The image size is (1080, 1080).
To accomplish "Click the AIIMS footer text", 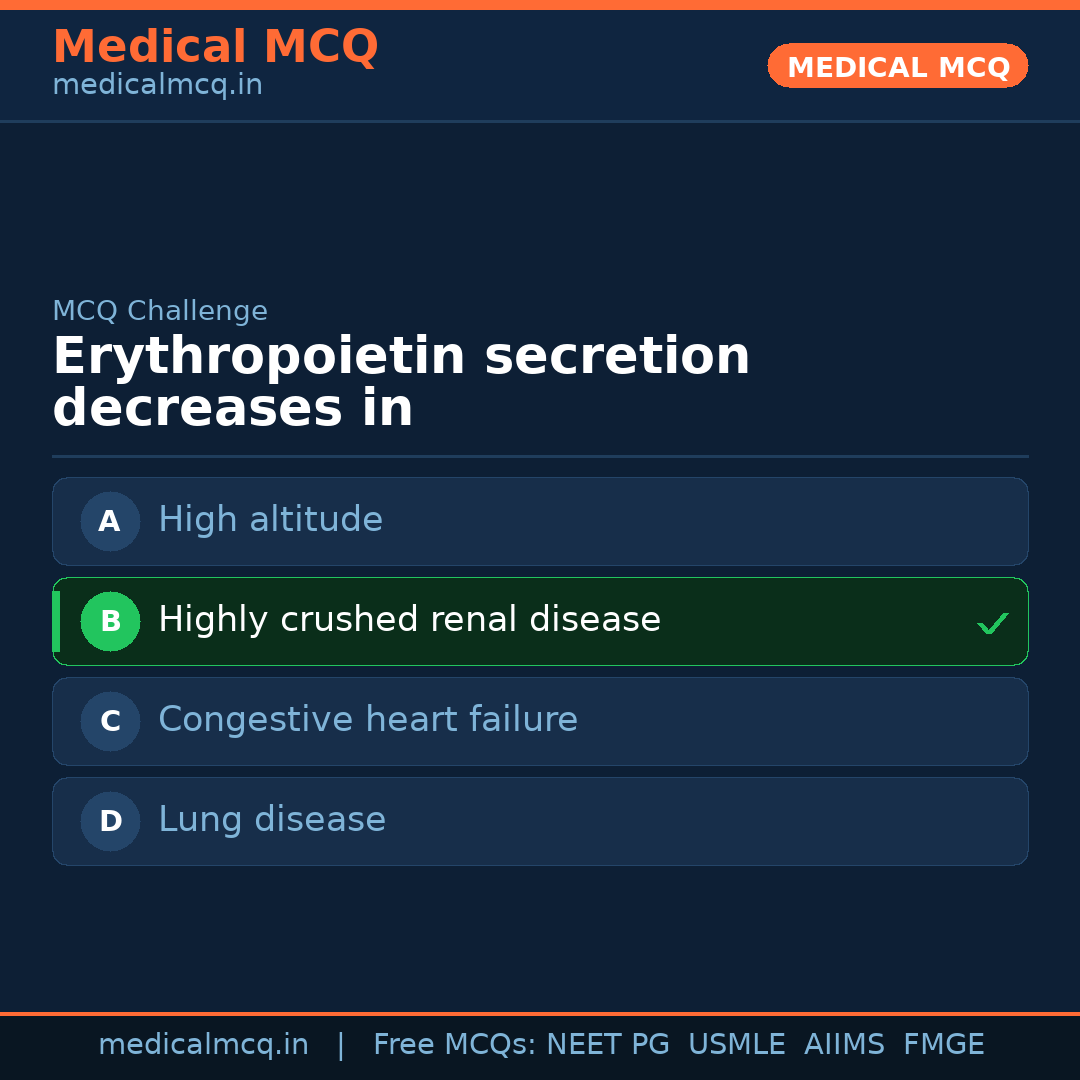I will point(844,1045).
